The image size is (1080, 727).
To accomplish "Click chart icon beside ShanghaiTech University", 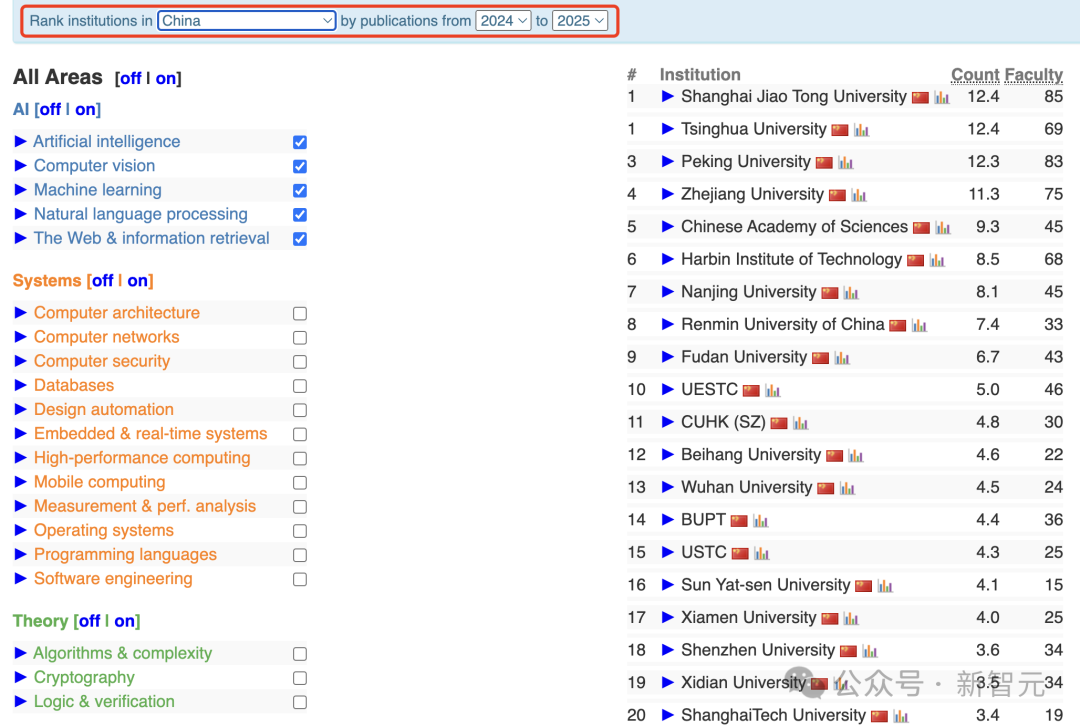I will click(x=900, y=717).
